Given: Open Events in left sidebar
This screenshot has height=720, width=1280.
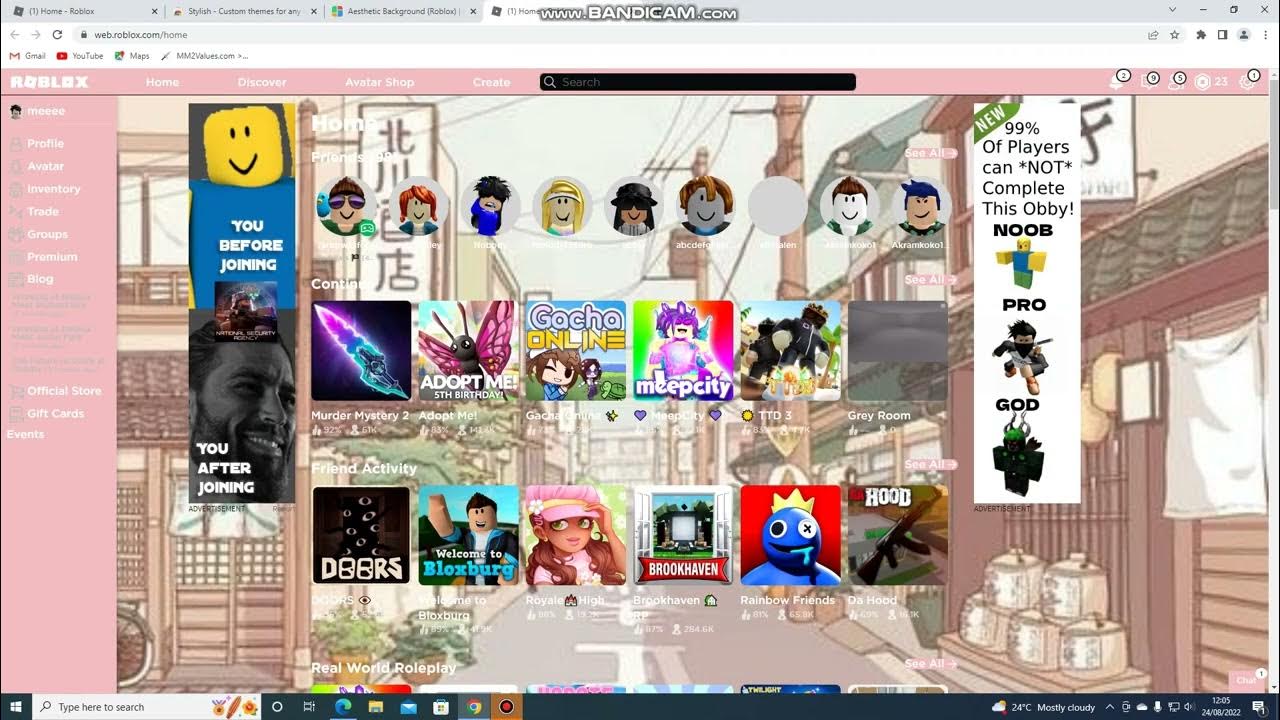Looking at the screenshot, I should (x=25, y=434).
